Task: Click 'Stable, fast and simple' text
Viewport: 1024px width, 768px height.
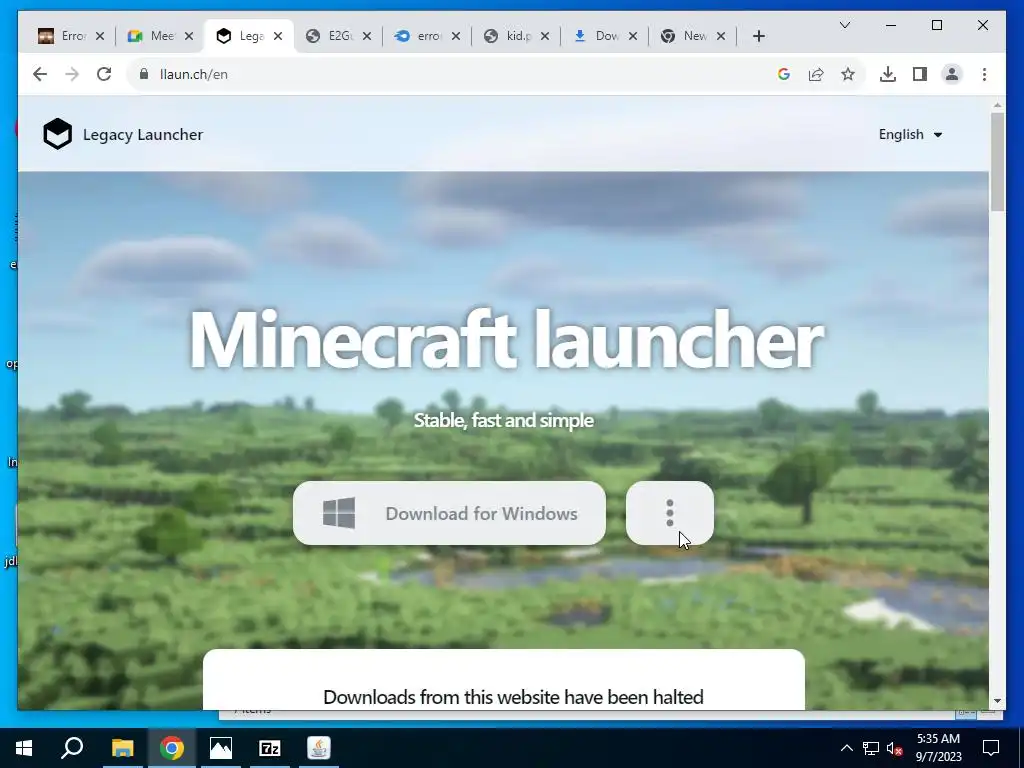Action: pyautogui.click(x=504, y=420)
